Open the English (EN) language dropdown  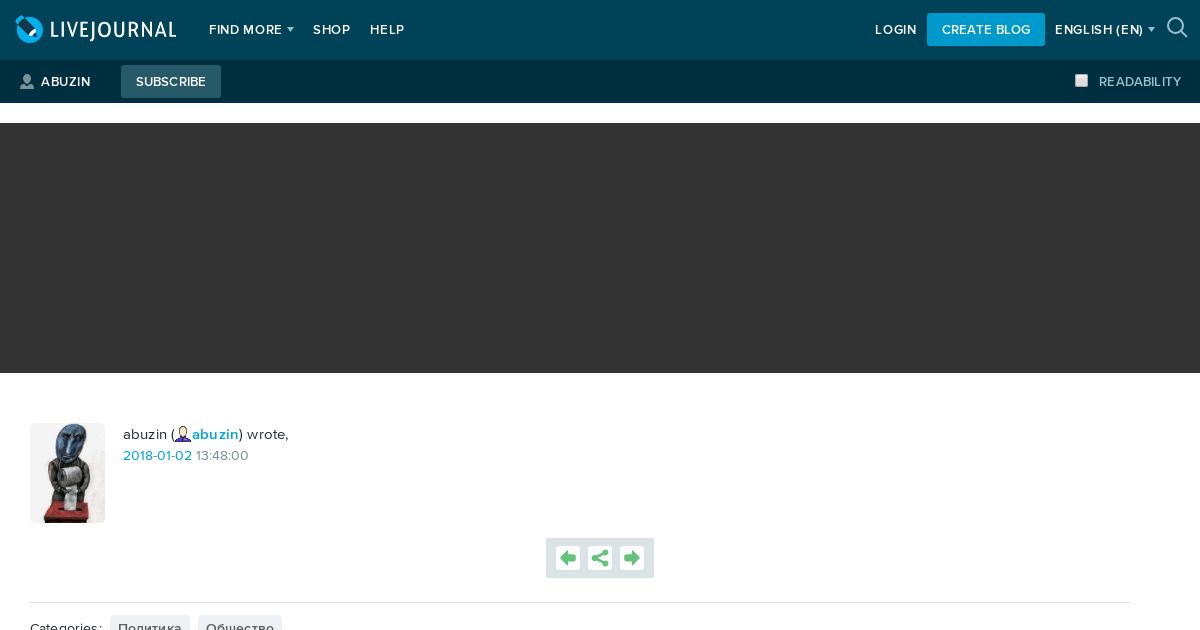(x=1105, y=30)
